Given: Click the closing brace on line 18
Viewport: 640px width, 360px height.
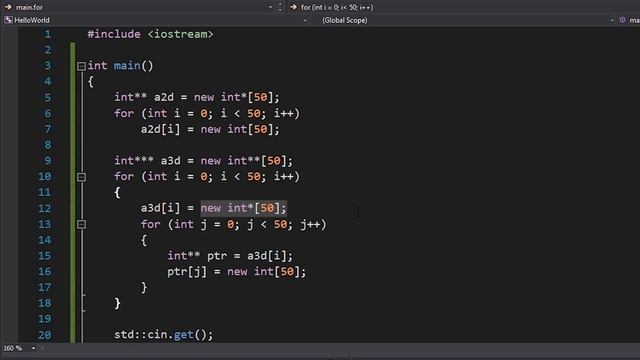Looking at the screenshot, I should pos(117,303).
